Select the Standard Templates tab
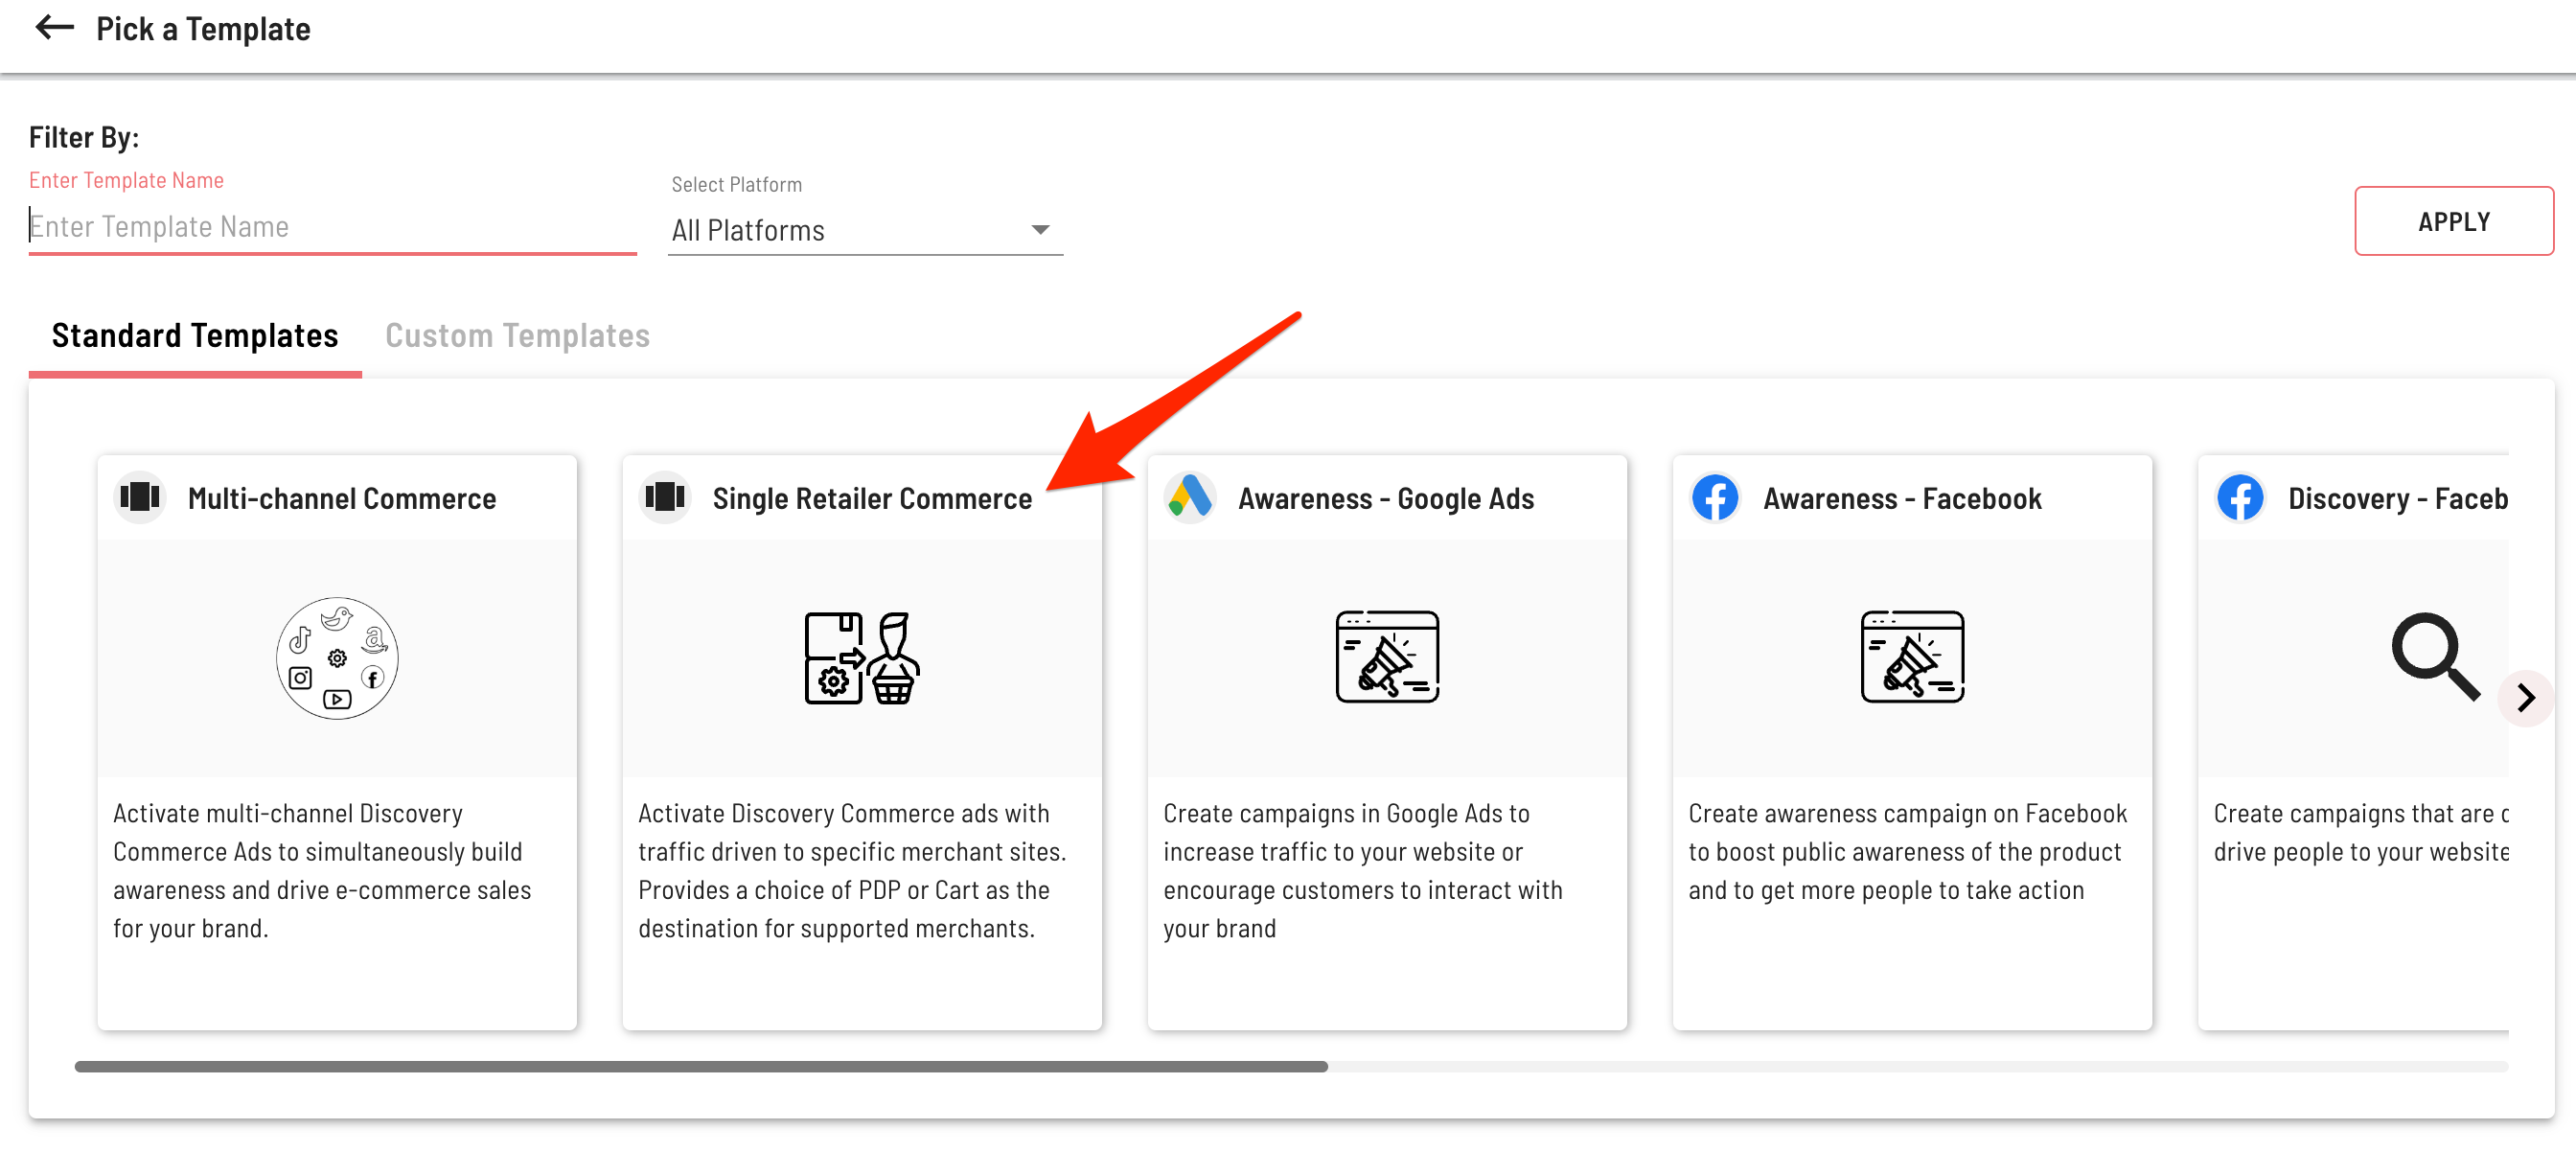Image resolution: width=2576 pixels, height=1152 pixels. pyautogui.click(x=195, y=336)
